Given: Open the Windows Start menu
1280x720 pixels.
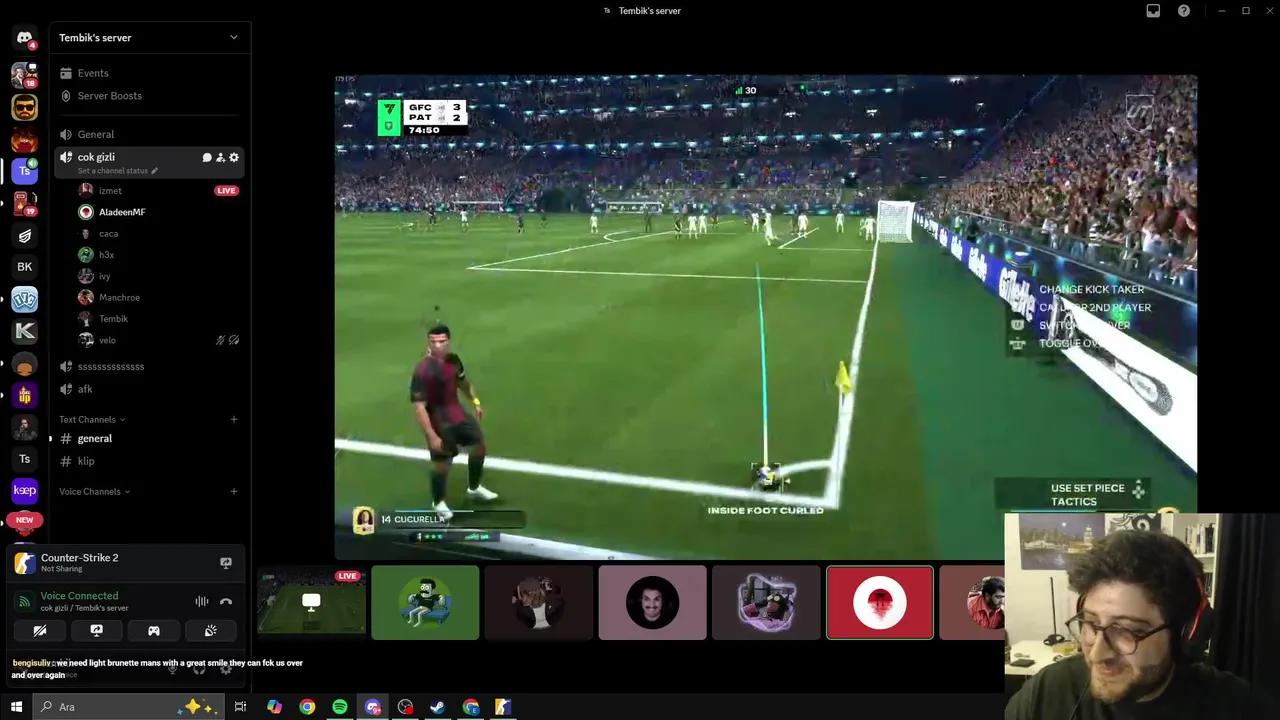Looking at the screenshot, I should [16, 707].
